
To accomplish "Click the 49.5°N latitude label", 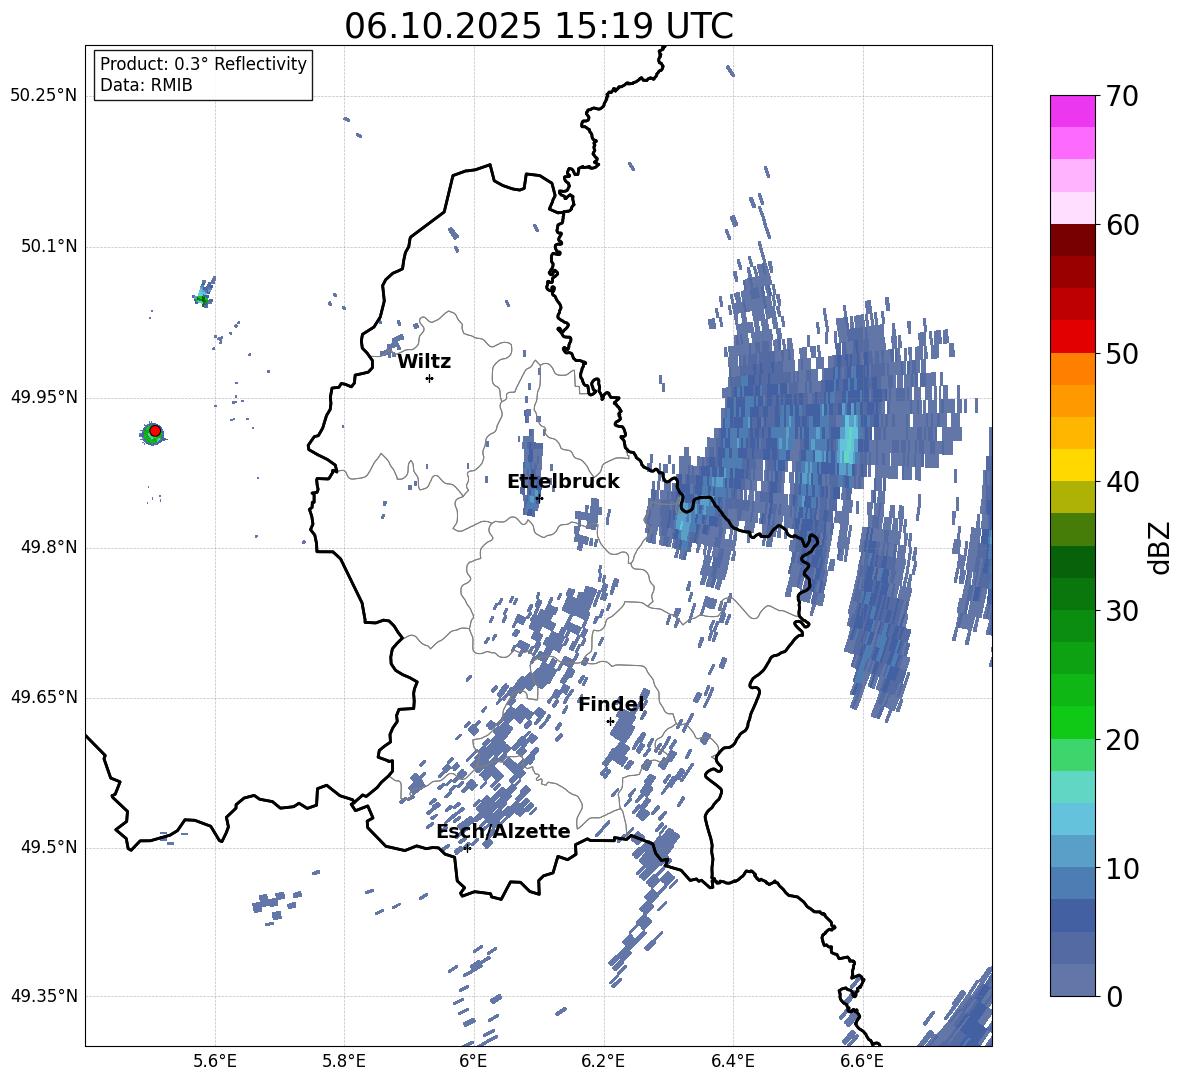I will [48, 847].
